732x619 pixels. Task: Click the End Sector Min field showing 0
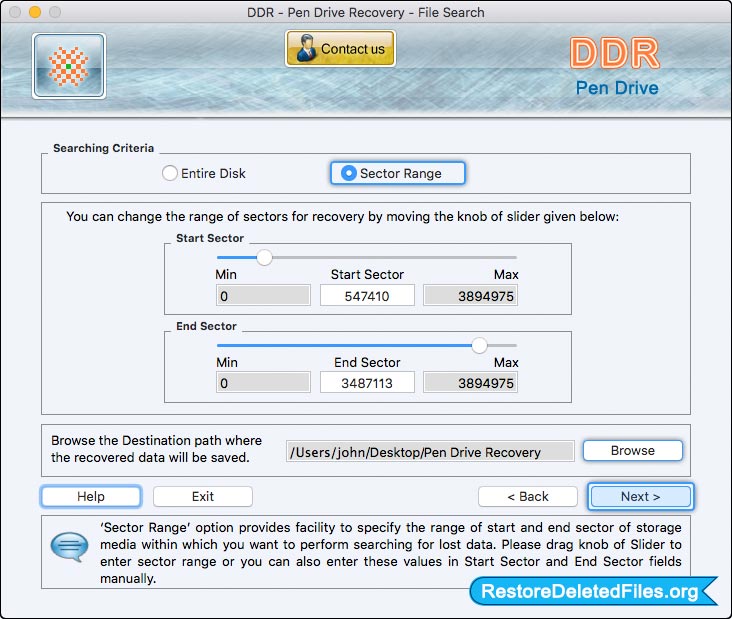pyautogui.click(x=263, y=383)
